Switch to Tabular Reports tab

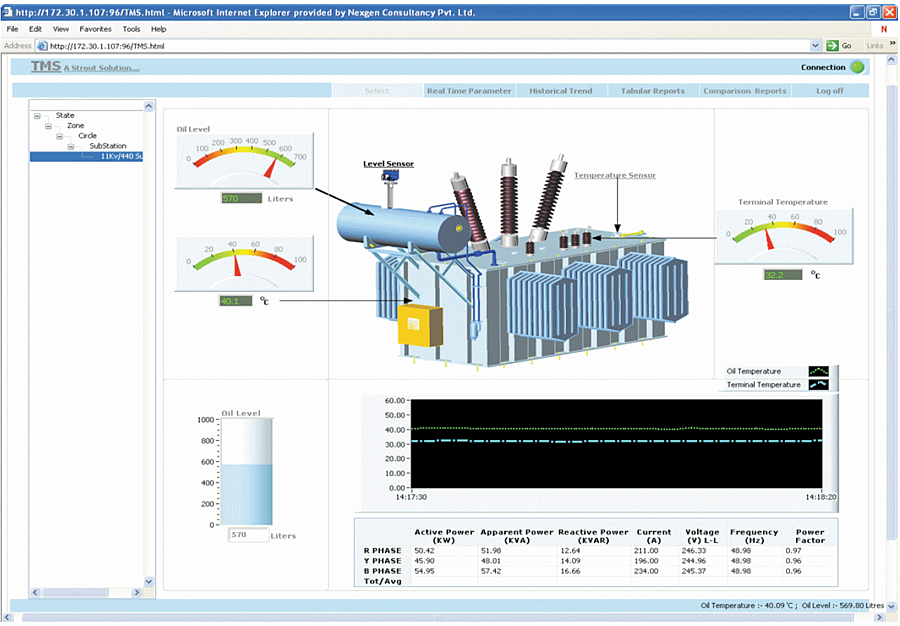(x=652, y=91)
